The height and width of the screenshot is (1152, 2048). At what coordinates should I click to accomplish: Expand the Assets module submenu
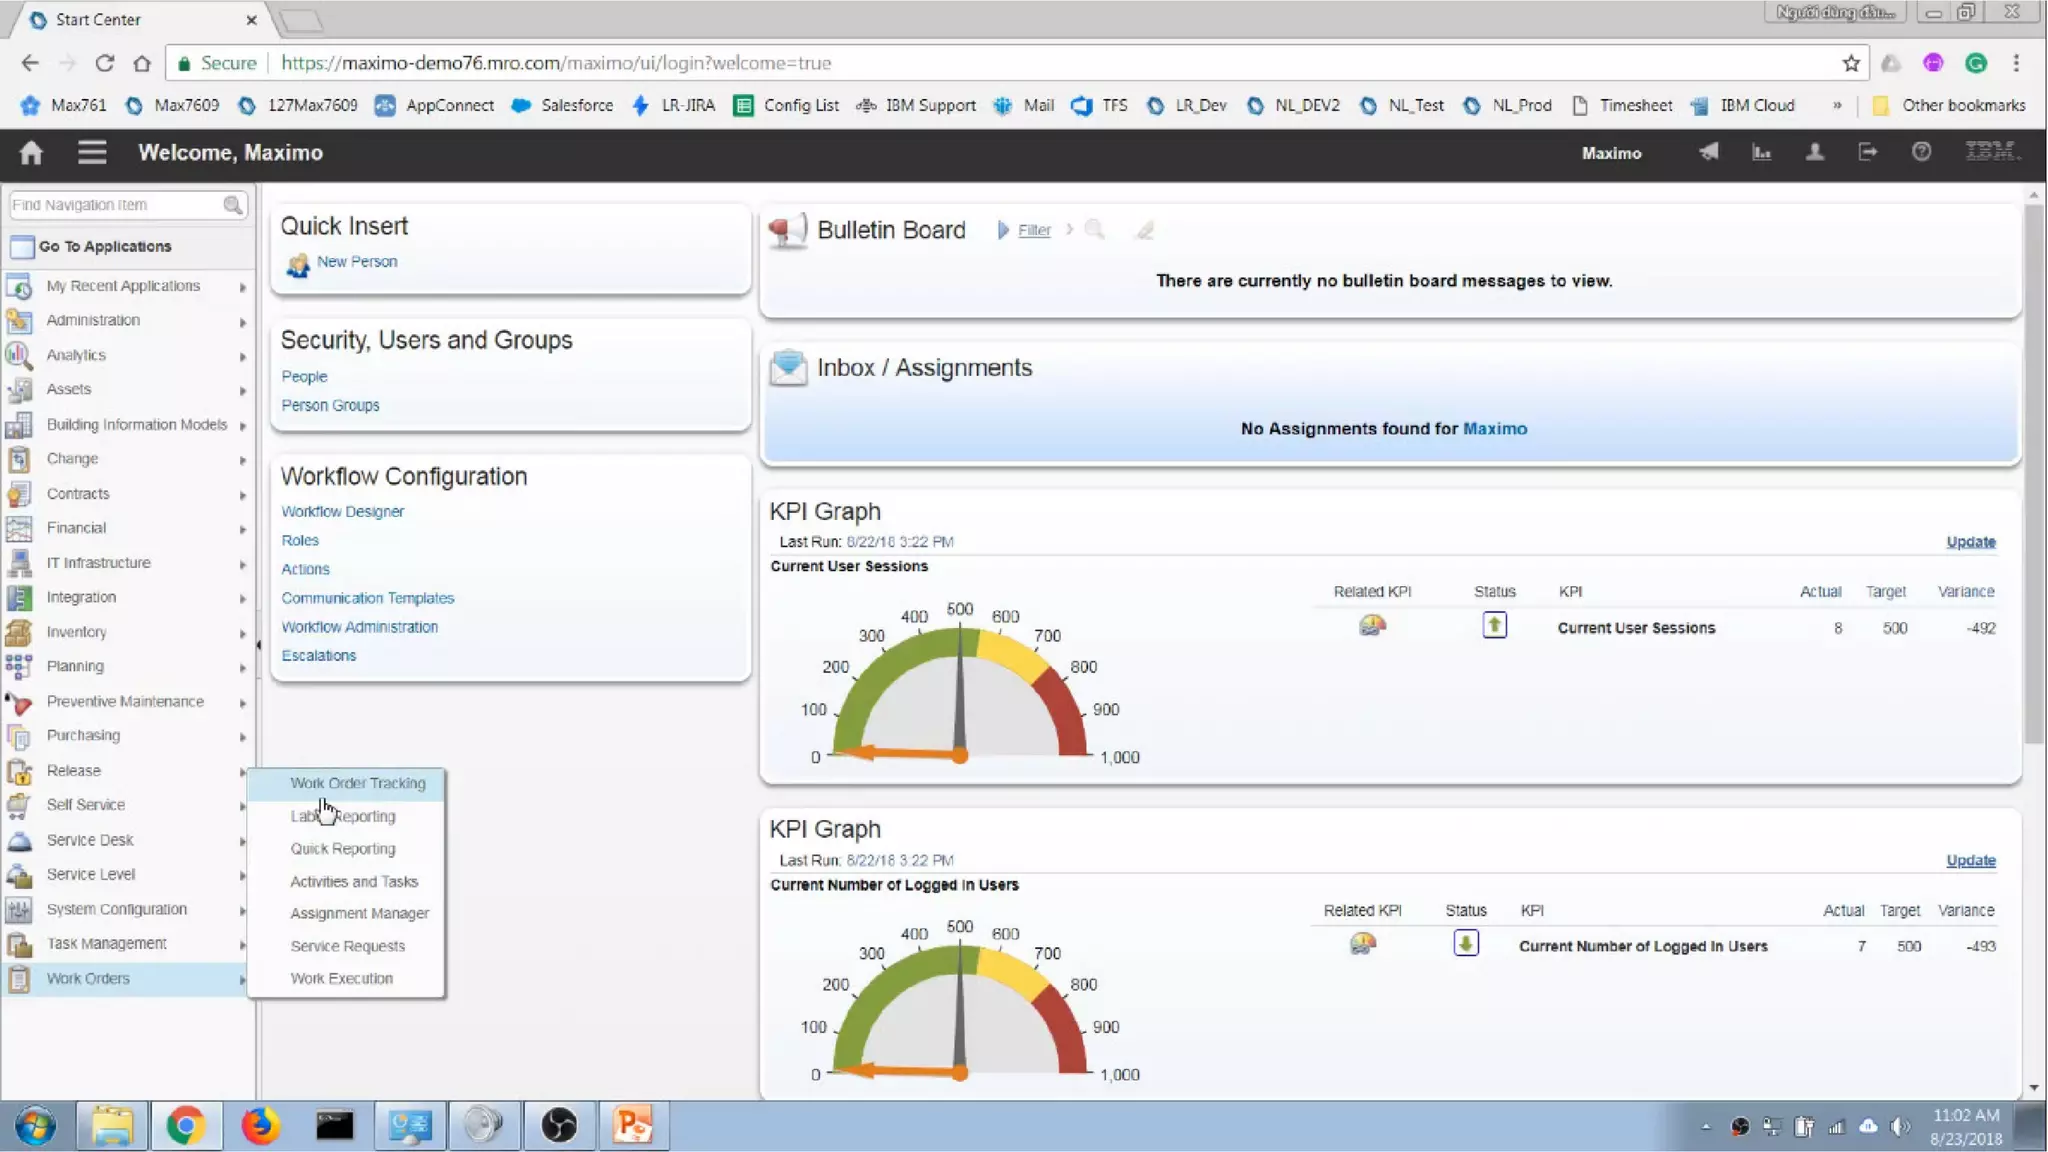242,390
